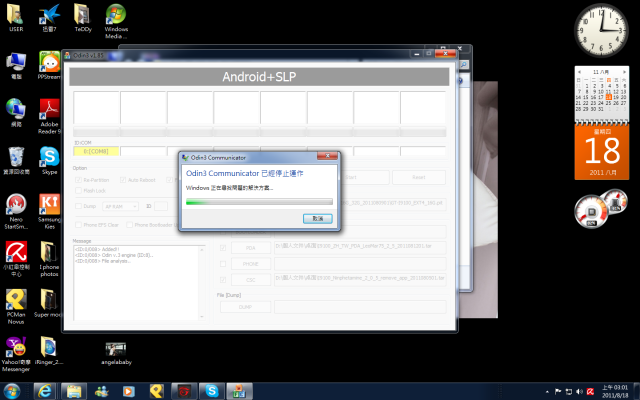Switch to Skype in the taskbar
640x400 pixels.
[x=212, y=391]
